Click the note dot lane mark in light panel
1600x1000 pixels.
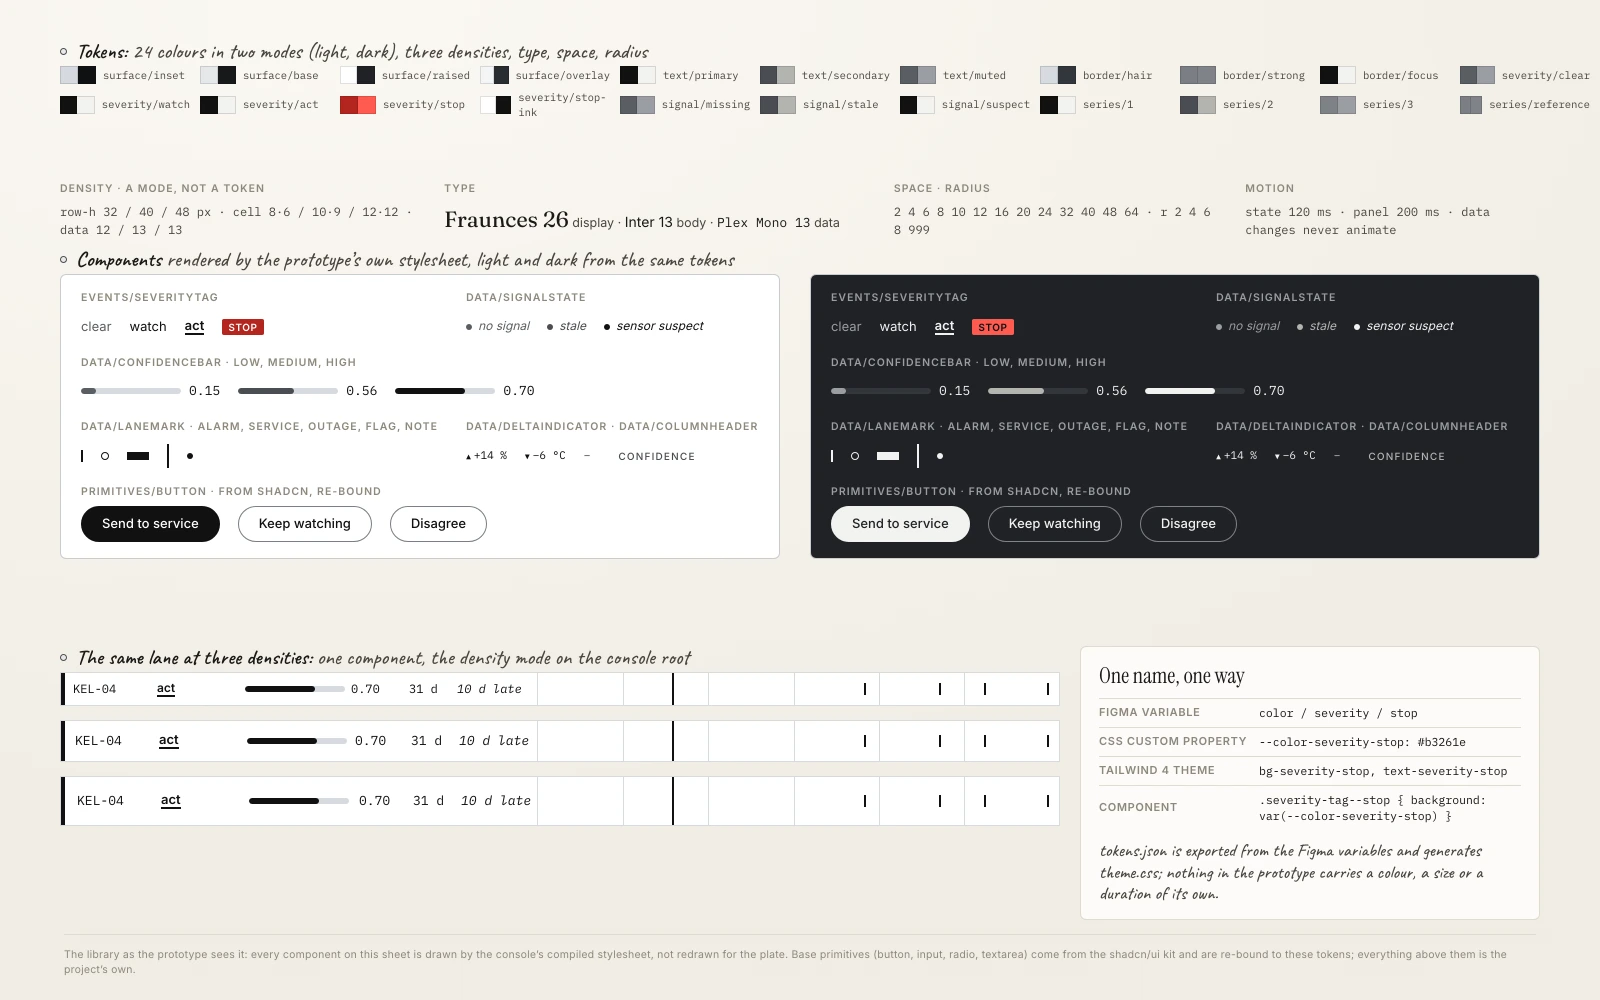(190, 456)
